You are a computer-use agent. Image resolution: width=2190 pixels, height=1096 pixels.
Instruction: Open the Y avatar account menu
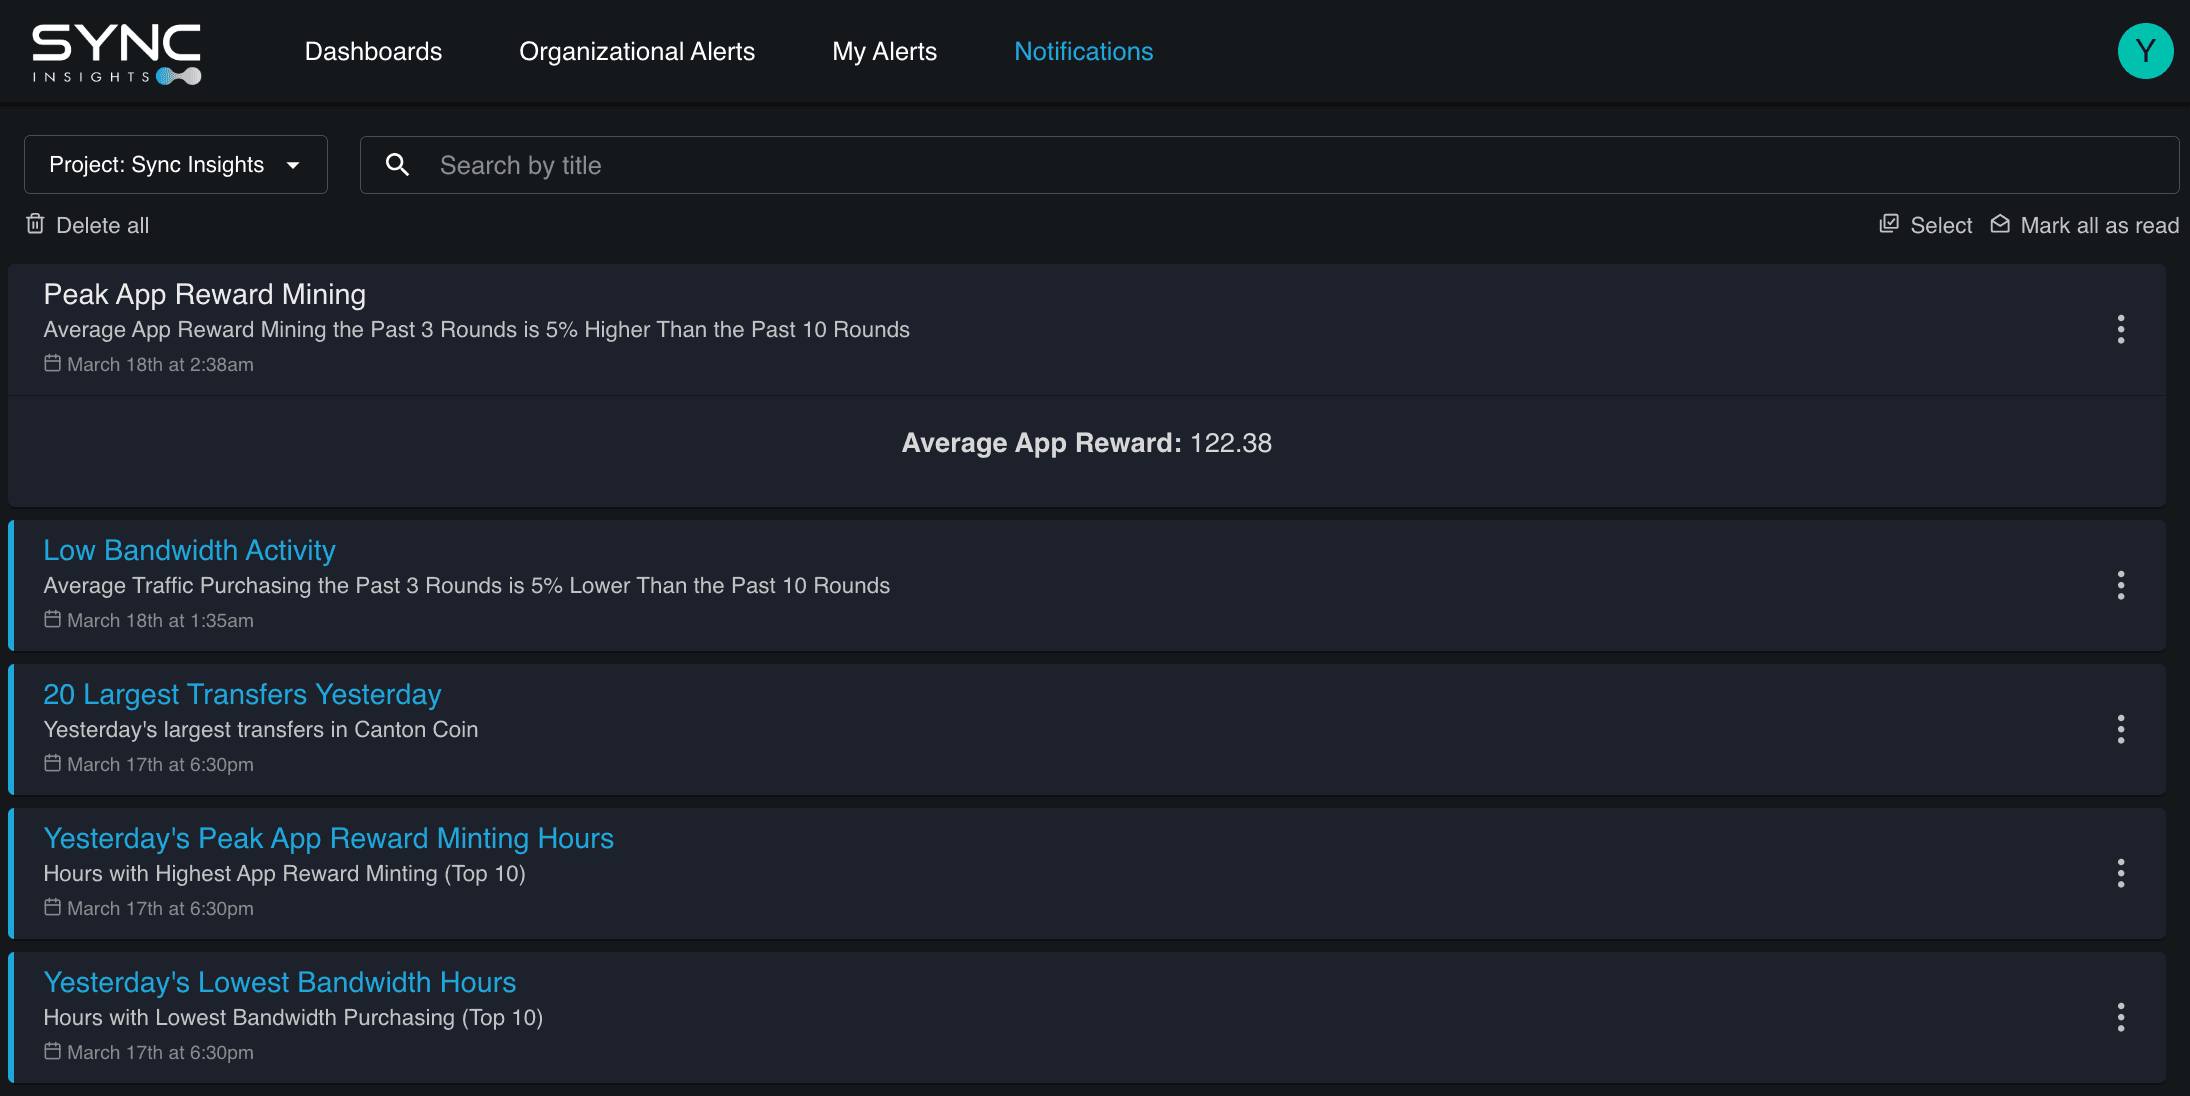(x=2146, y=50)
